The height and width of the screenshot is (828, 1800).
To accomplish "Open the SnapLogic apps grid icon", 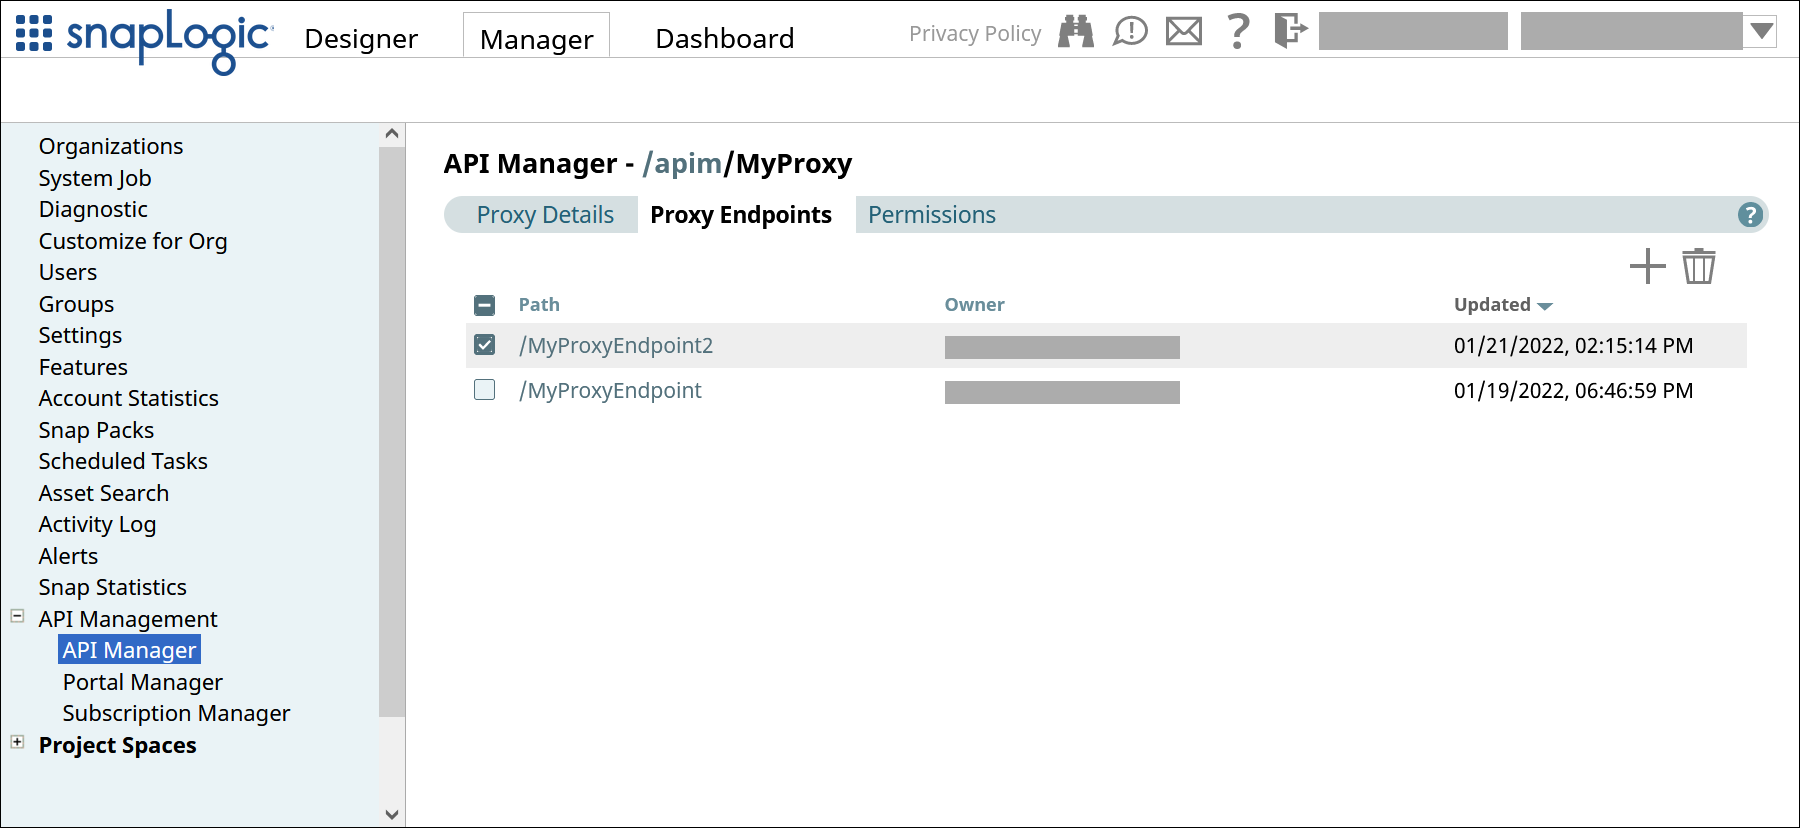I will click(34, 33).
